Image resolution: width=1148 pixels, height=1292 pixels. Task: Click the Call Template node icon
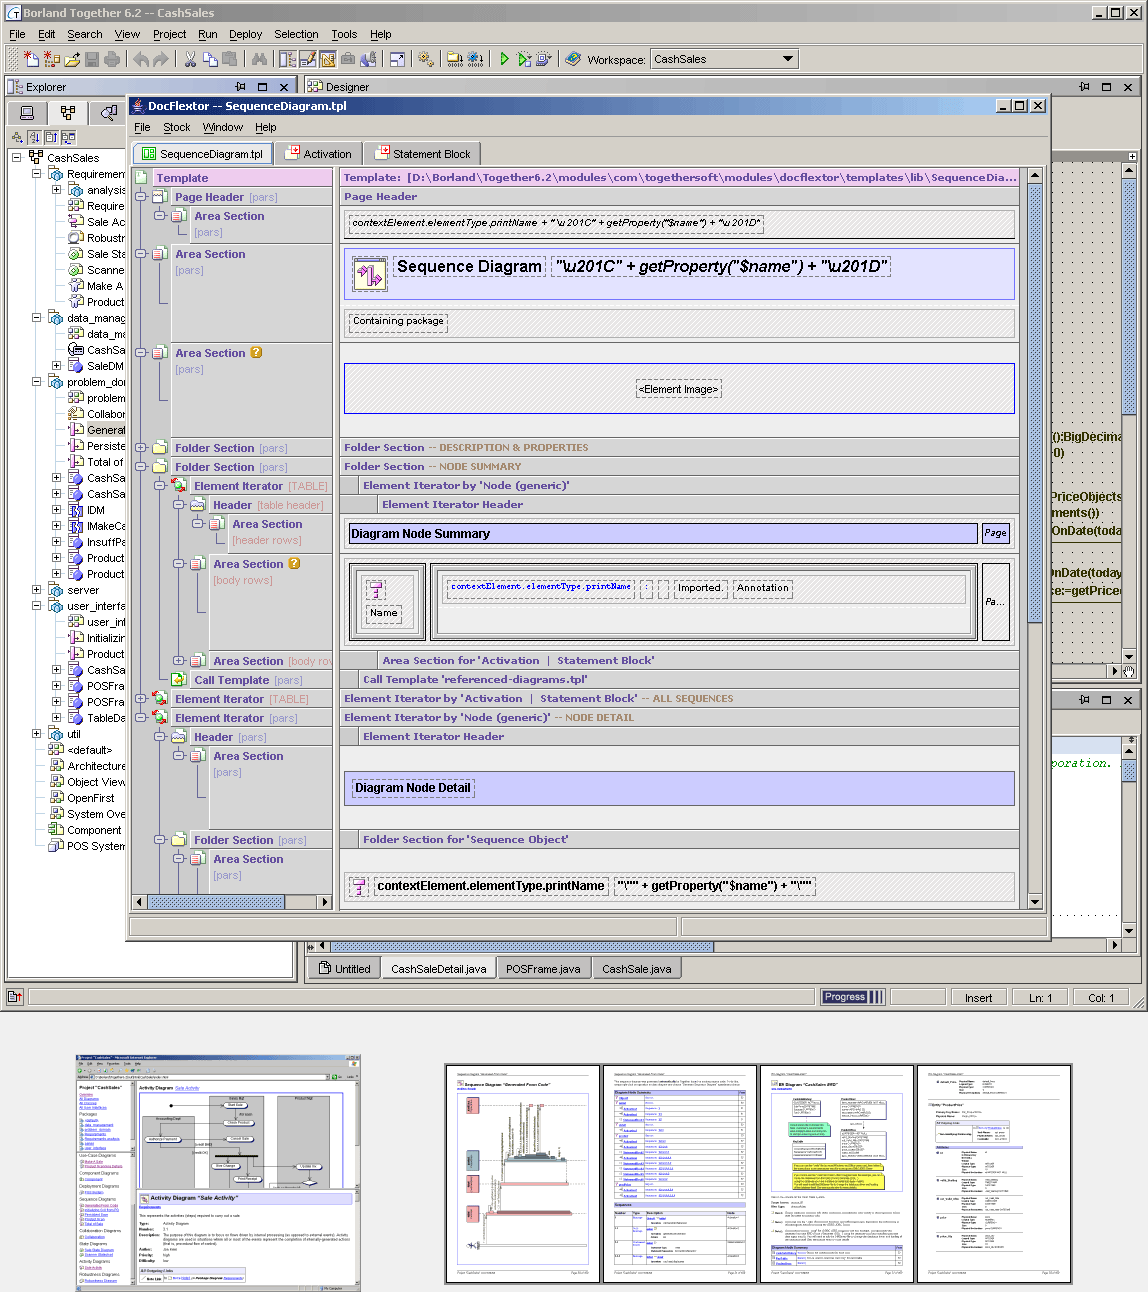[181, 680]
